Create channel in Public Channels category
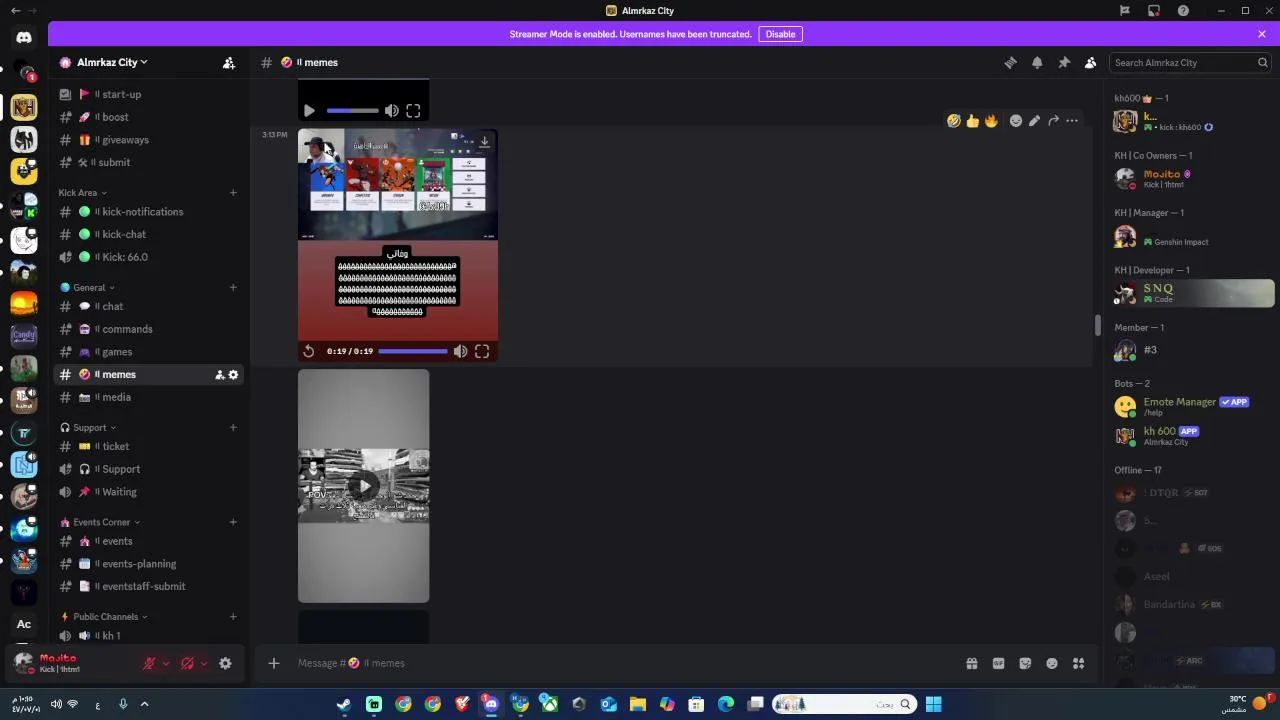Image resolution: width=1280 pixels, height=720 pixels. click(x=233, y=617)
